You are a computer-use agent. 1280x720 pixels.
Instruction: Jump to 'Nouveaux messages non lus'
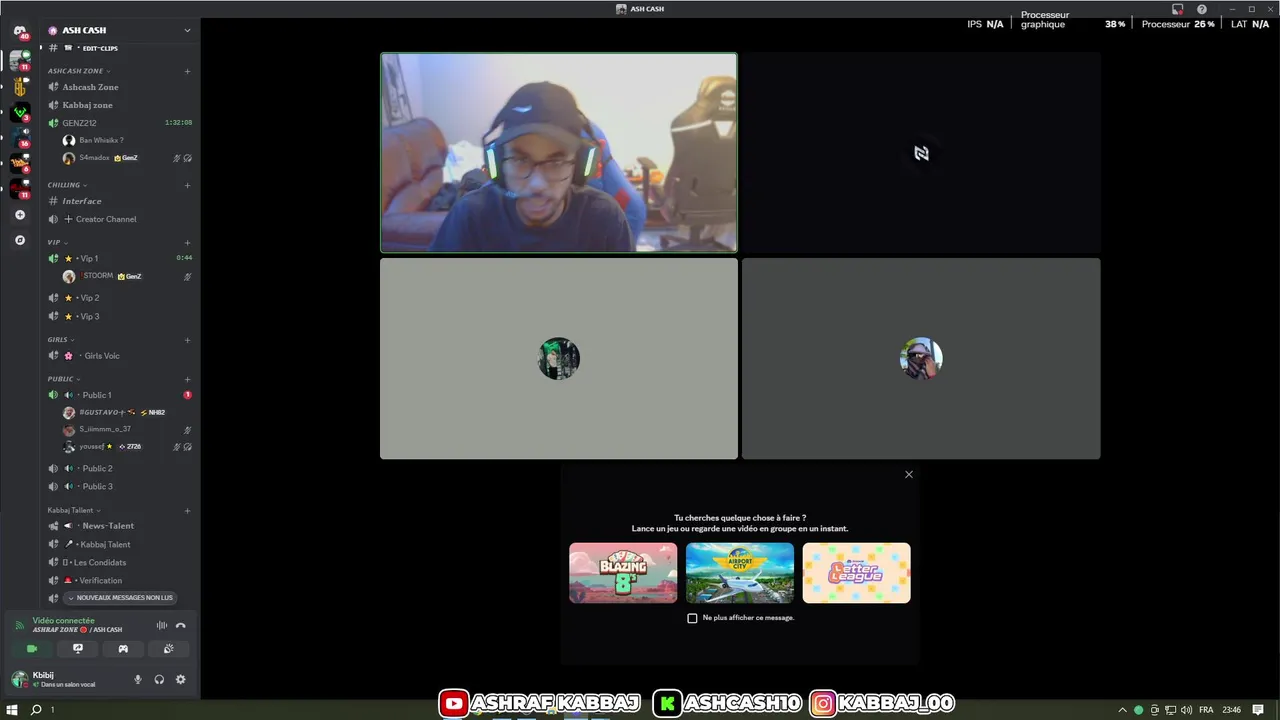pos(120,598)
